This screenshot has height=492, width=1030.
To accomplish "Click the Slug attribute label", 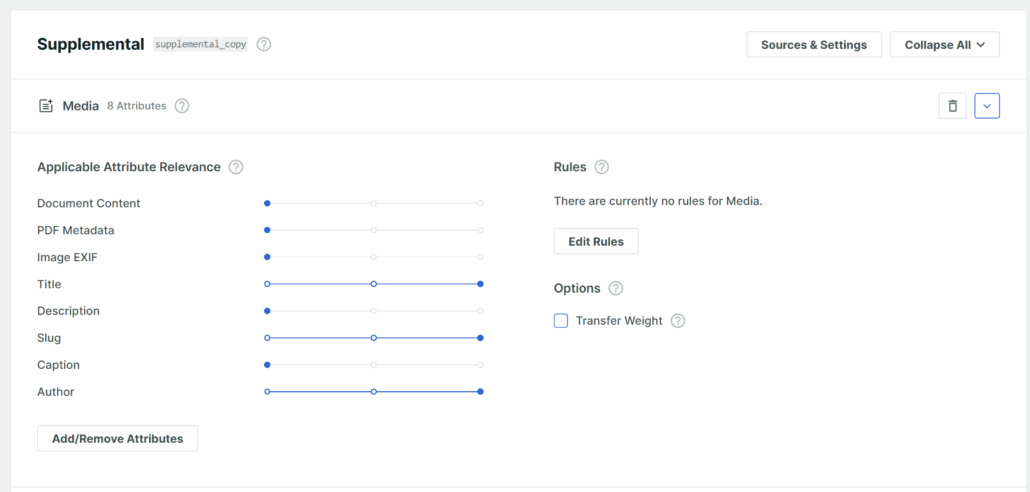I will click(49, 338).
